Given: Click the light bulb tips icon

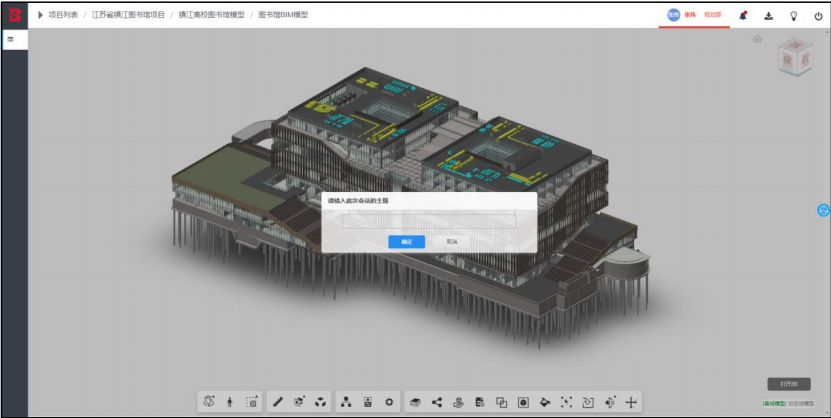Looking at the screenshot, I should coord(793,16).
